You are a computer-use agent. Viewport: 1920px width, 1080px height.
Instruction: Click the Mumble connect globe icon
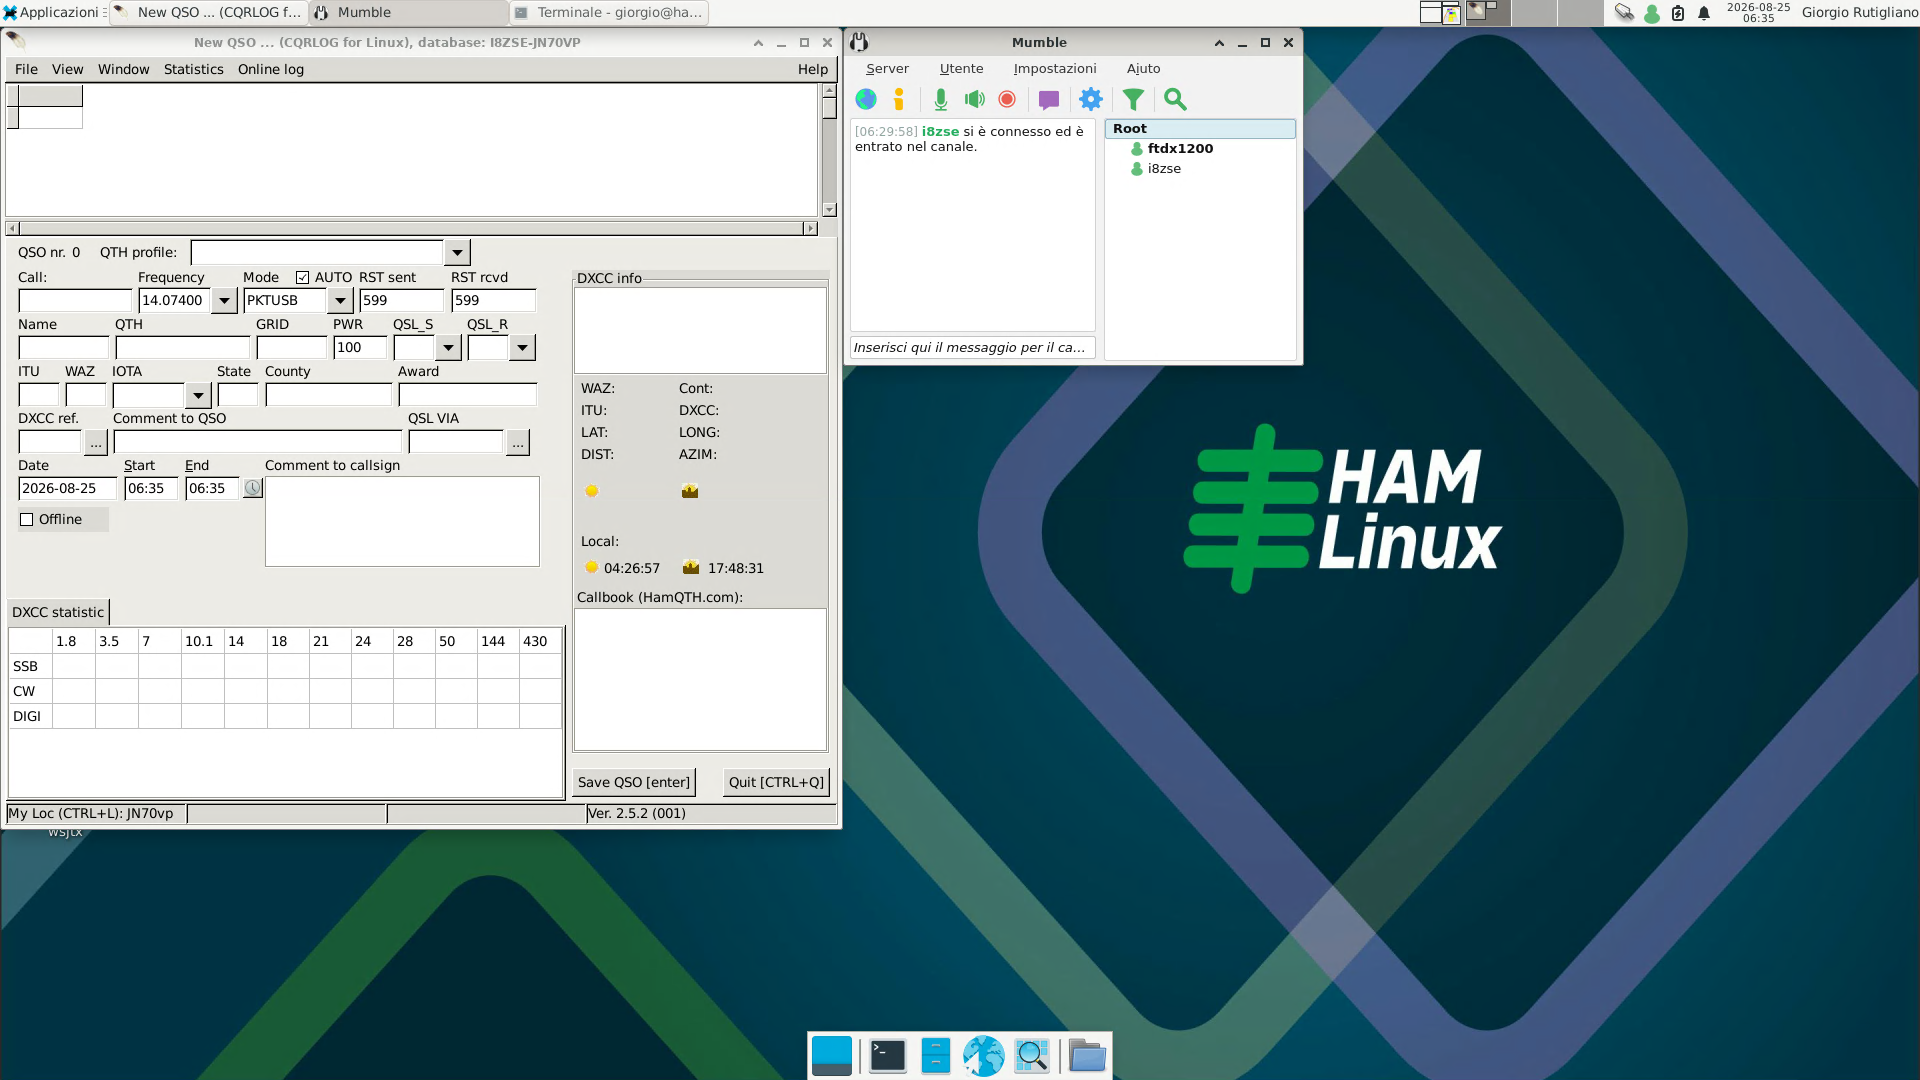tap(866, 99)
